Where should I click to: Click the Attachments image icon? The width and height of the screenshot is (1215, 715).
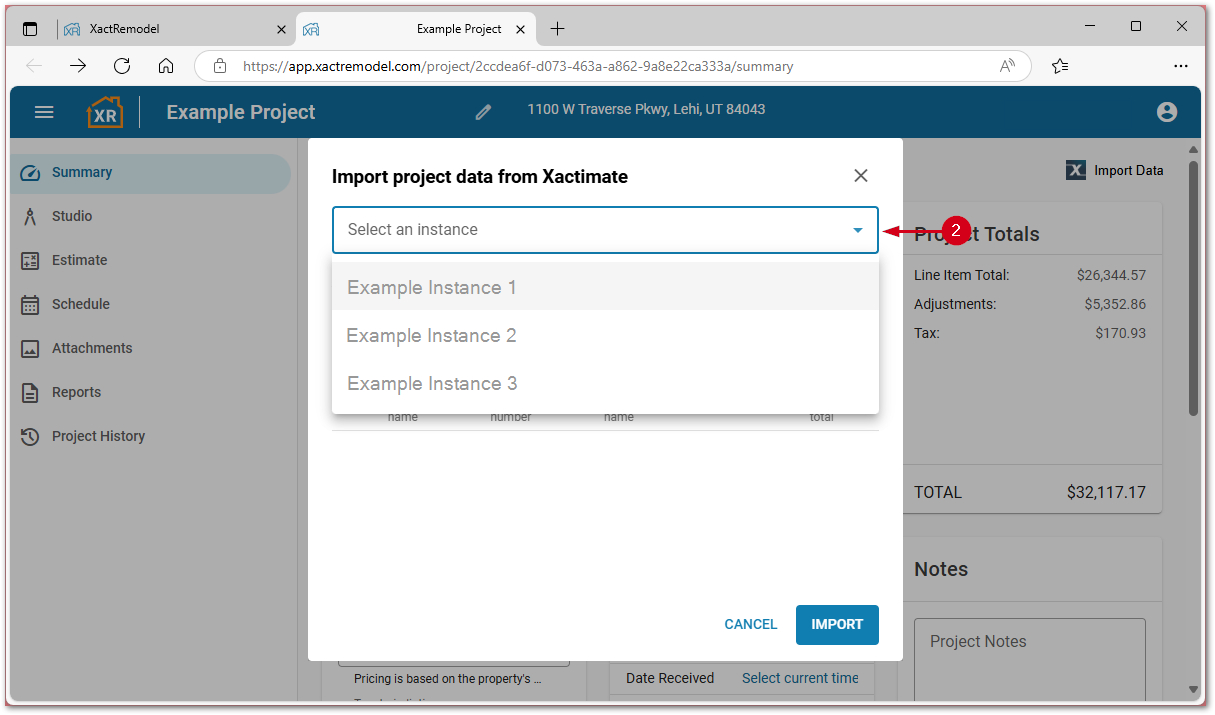30,348
